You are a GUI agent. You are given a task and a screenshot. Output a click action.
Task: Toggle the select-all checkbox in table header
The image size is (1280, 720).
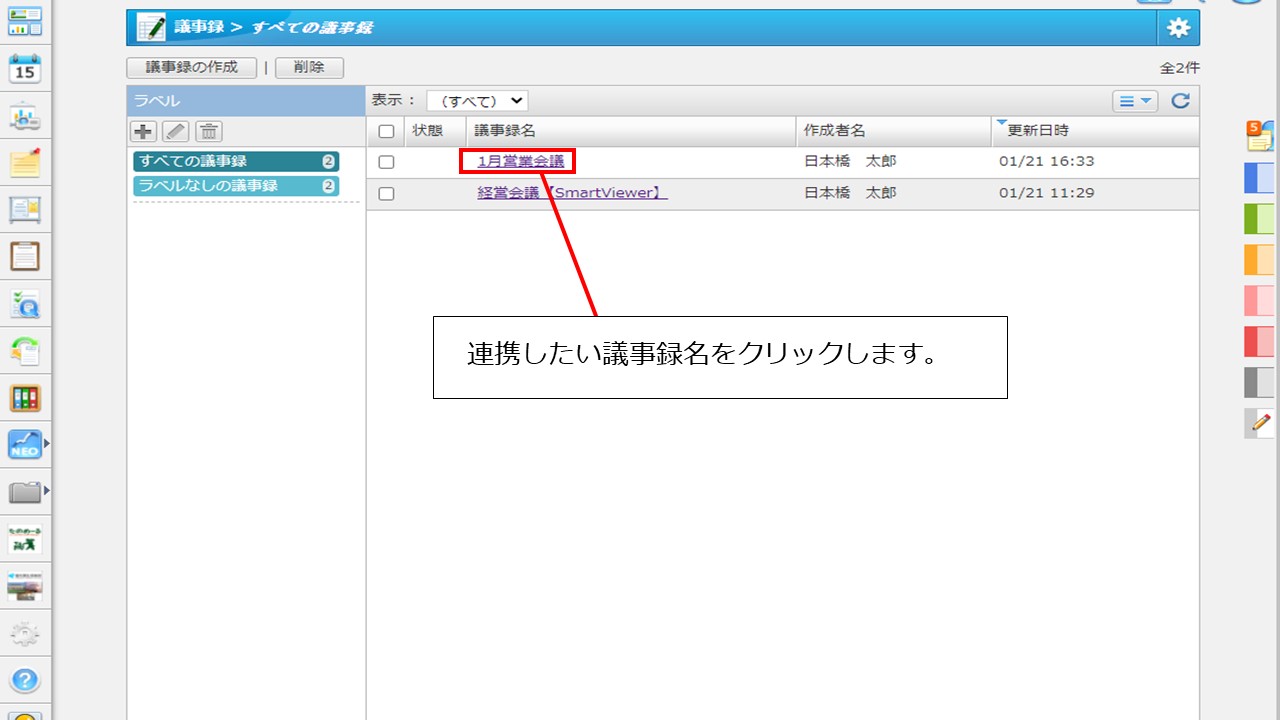tap(386, 131)
